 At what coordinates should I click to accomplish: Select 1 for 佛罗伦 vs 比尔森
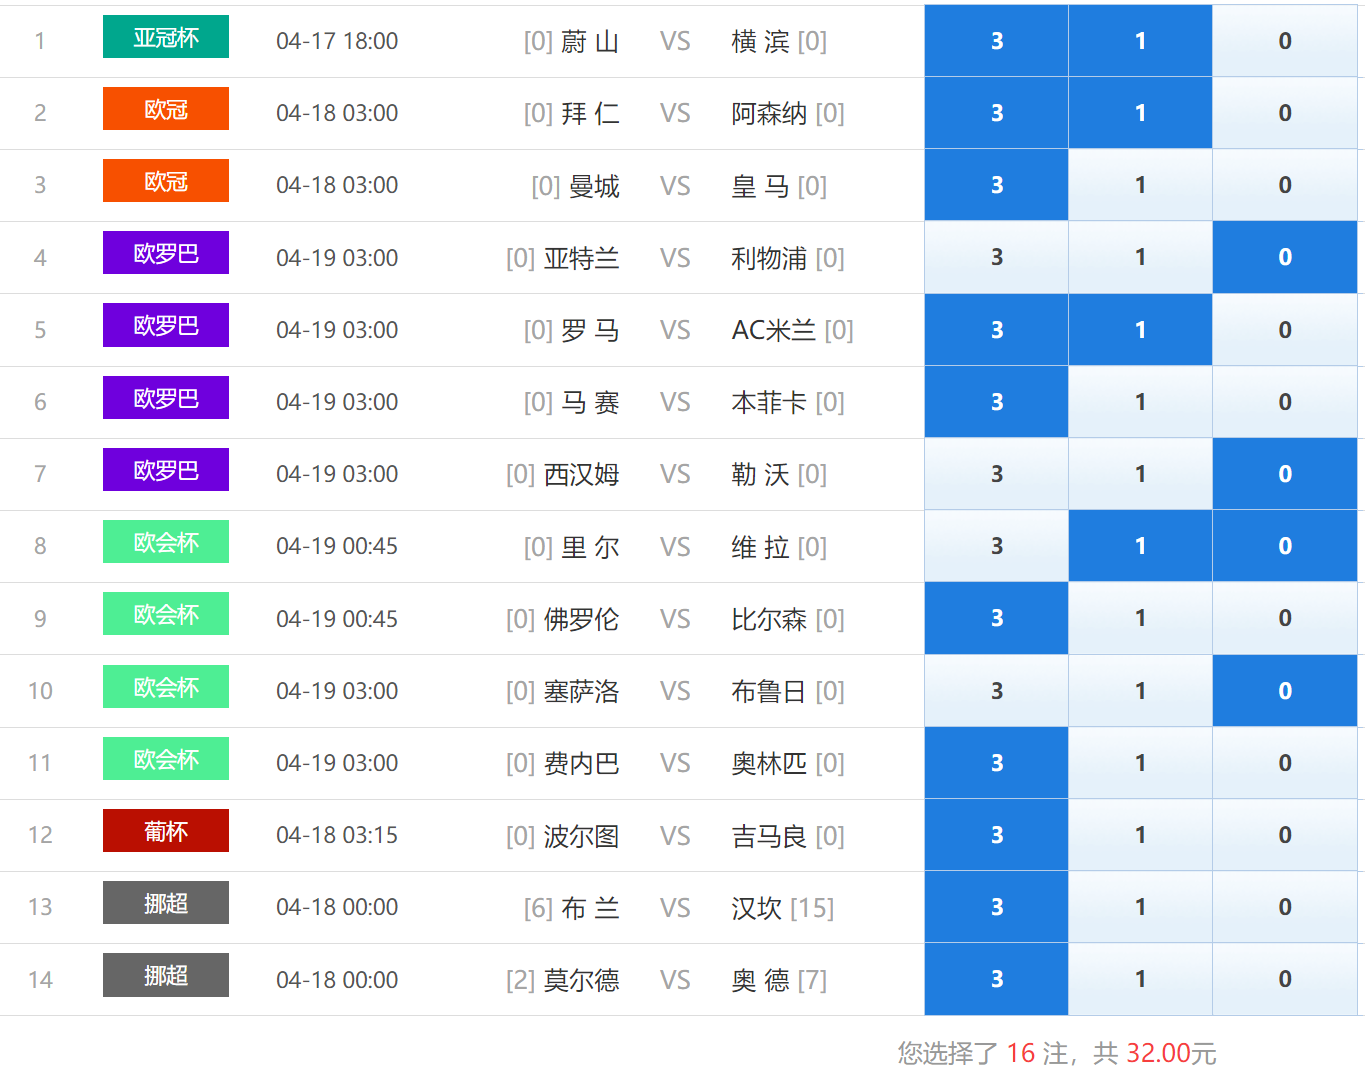pos(1140,618)
